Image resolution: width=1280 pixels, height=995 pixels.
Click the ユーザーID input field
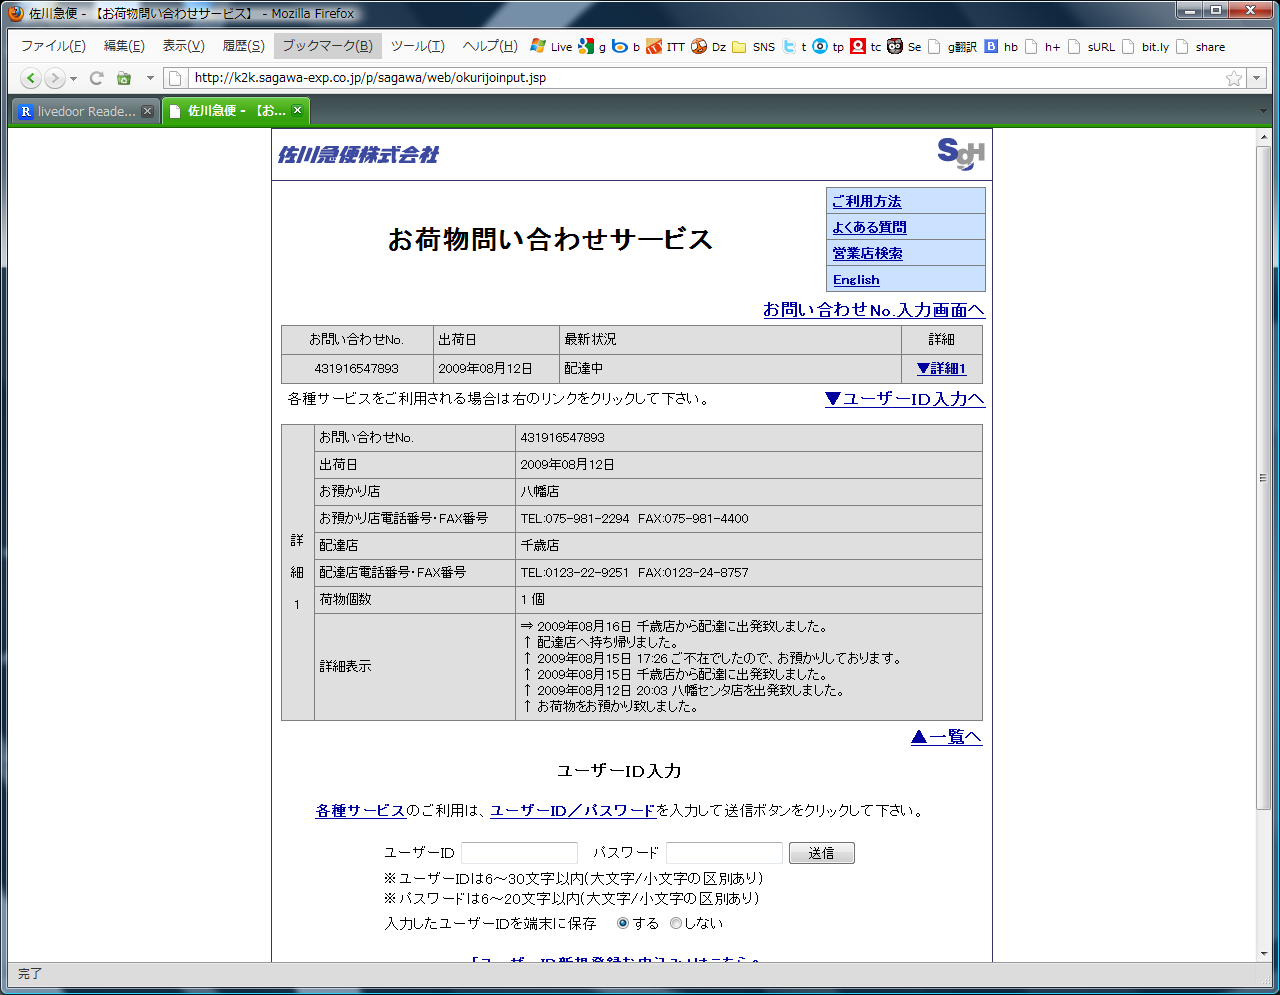519,853
